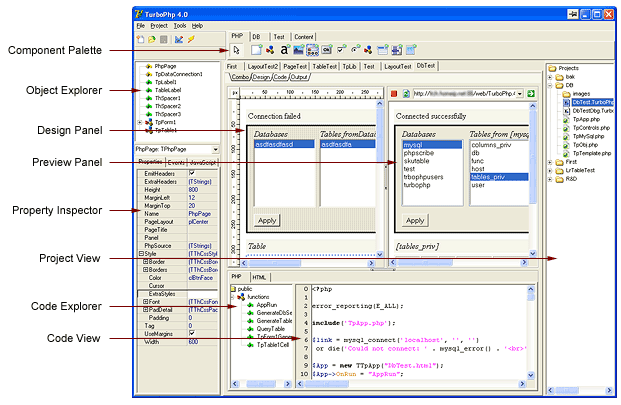
Task: Click the text label 'a' component icon
Action: tap(285, 49)
